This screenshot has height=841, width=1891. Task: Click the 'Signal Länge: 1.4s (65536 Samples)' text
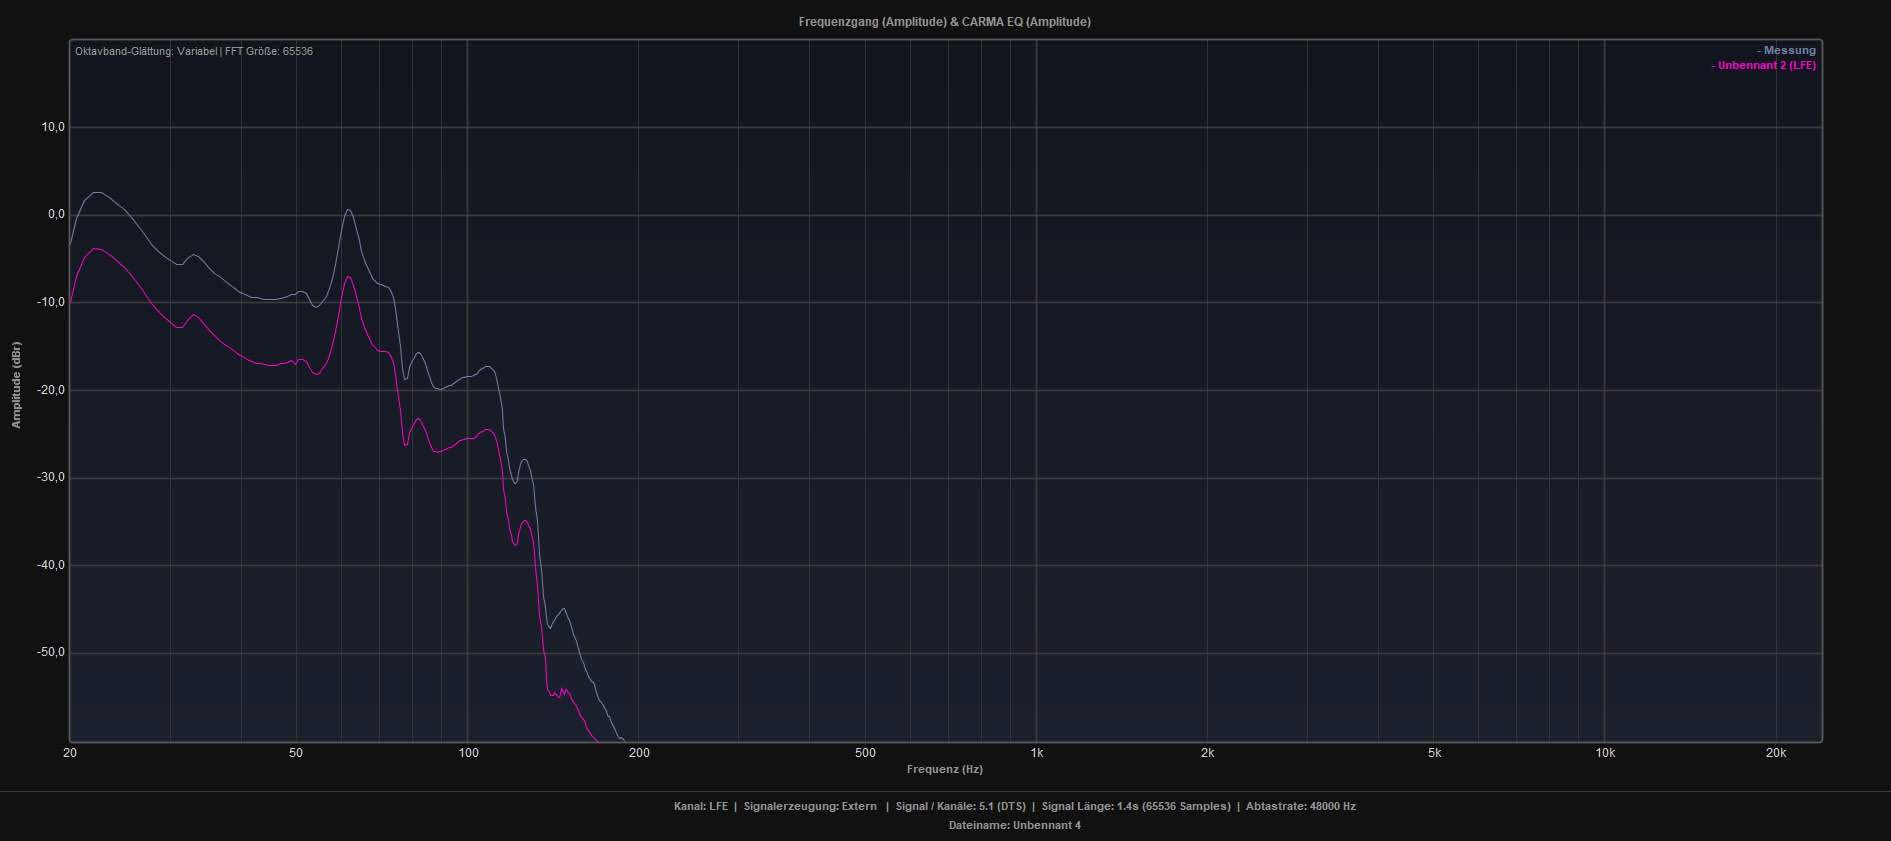tap(1136, 806)
